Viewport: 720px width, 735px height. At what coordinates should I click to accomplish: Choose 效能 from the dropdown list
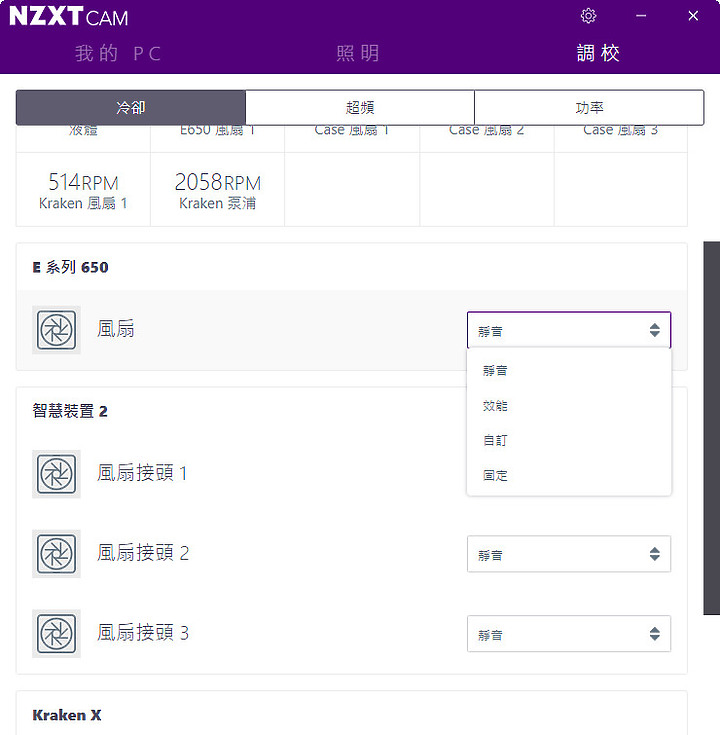point(569,405)
